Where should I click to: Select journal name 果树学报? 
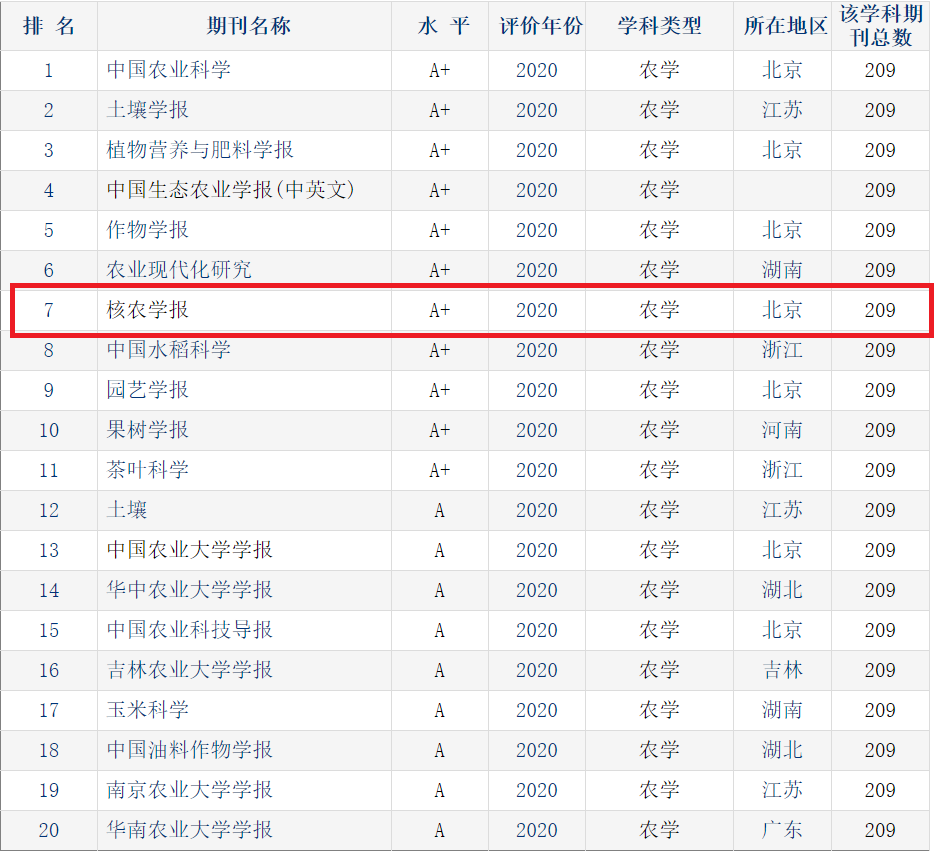click(148, 430)
